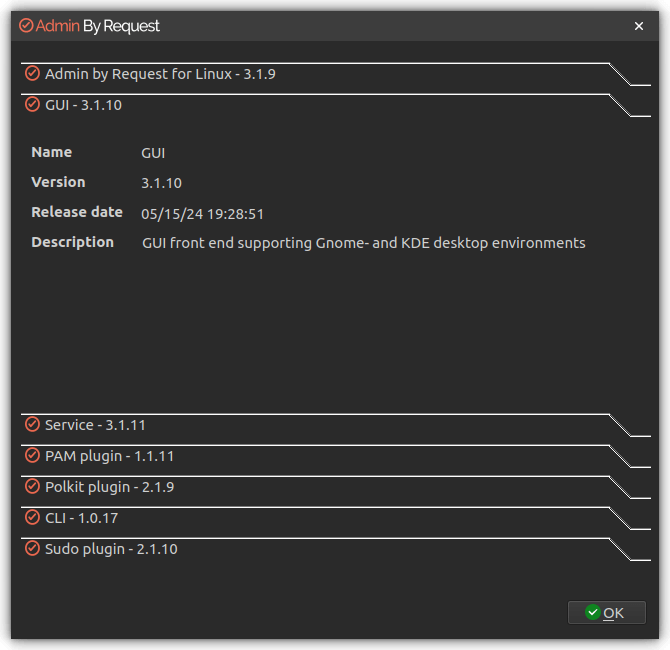Click the Version field label
The height and width of the screenshot is (650, 670).
click(x=59, y=182)
